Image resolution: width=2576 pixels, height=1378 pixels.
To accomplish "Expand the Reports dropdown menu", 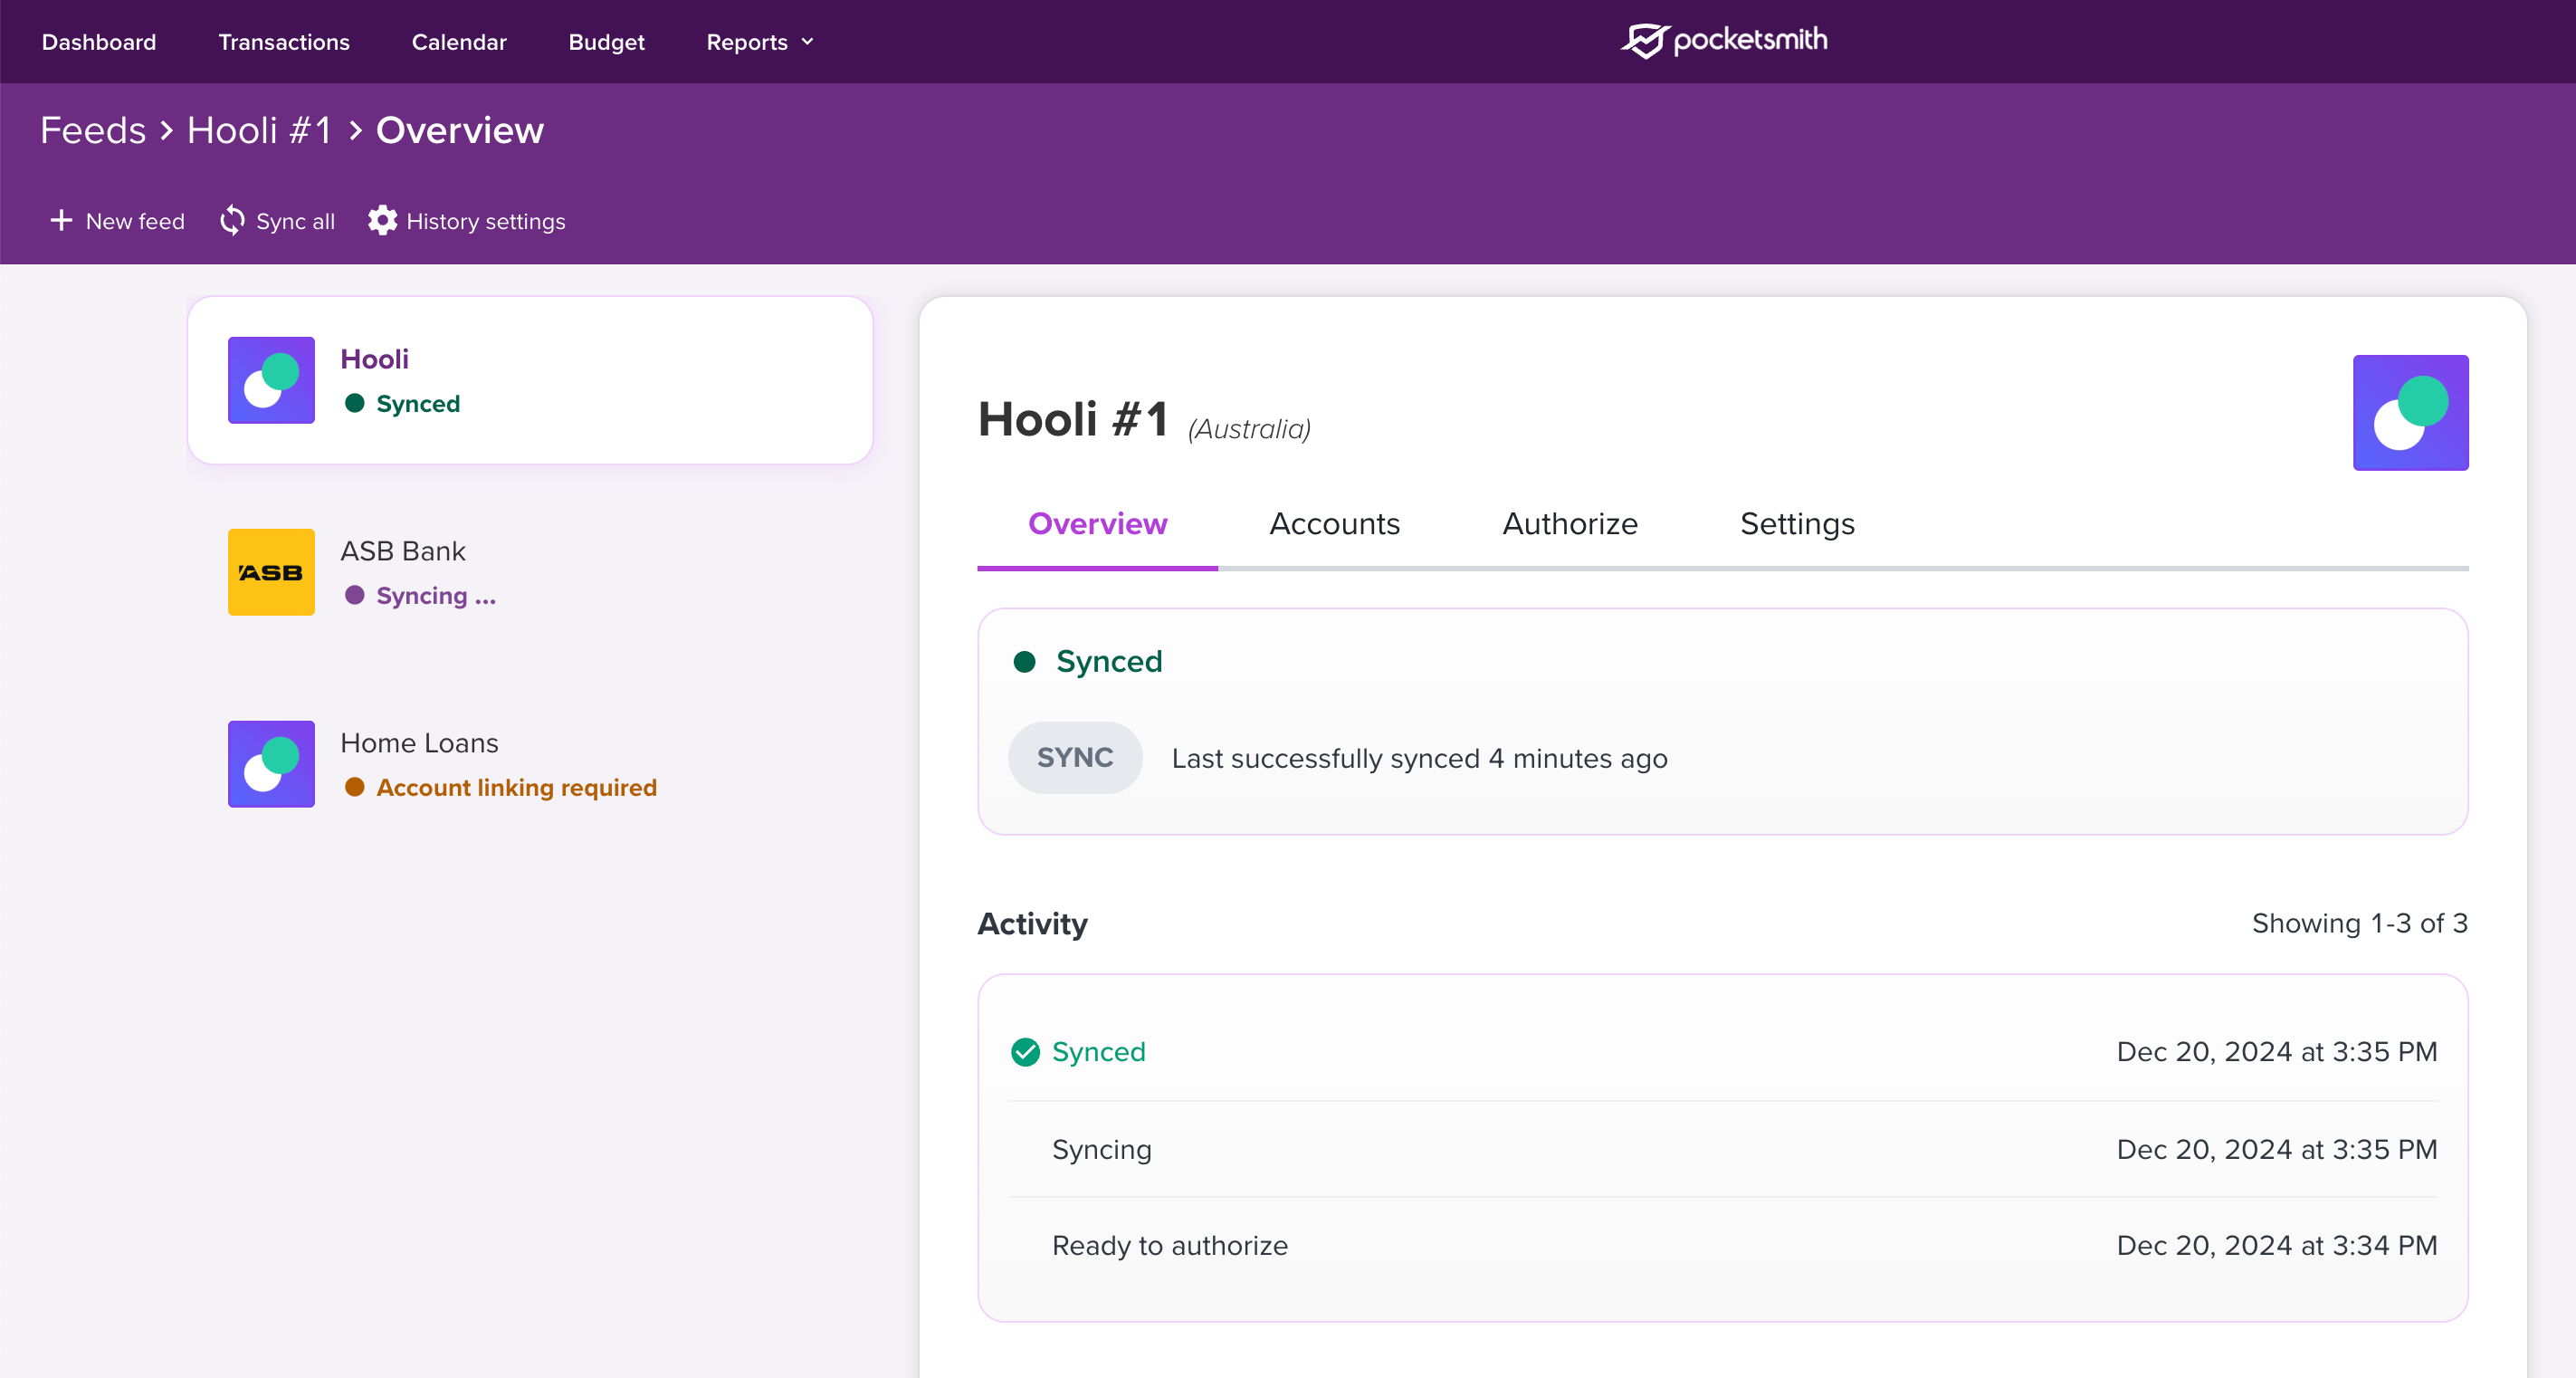I will point(760,42).
